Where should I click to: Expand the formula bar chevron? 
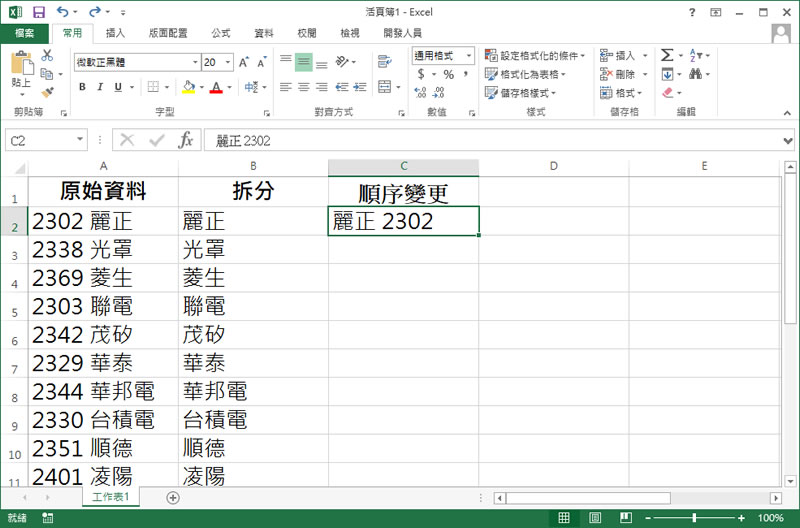tap(788, 140)
